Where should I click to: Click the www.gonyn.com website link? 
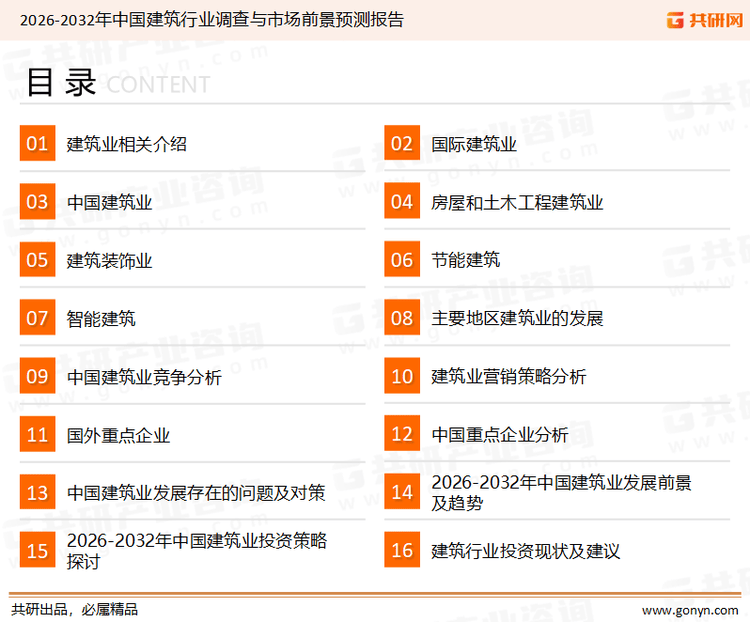pos(689,609)
